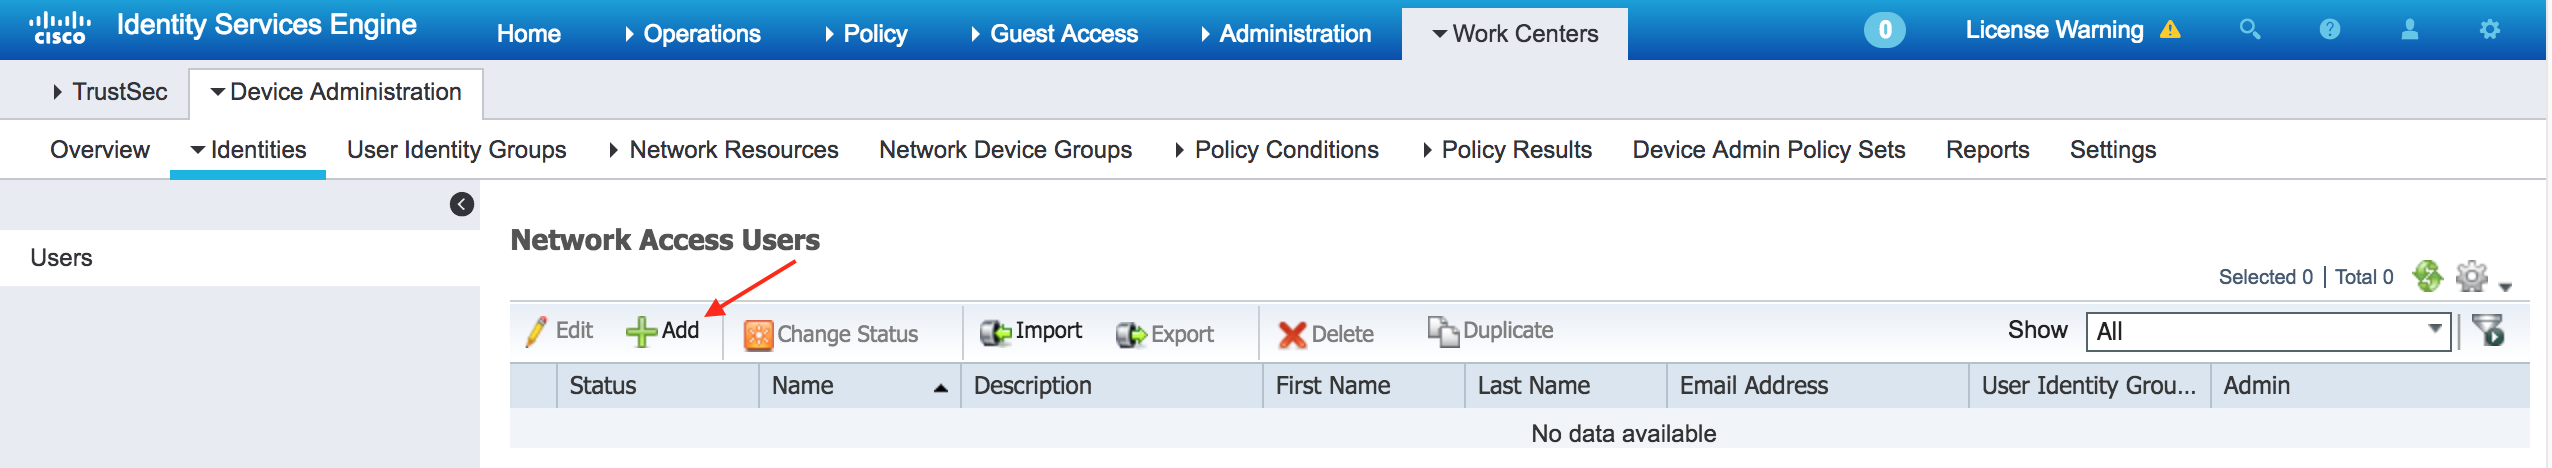This screenshot has height=468, width=2552.
Task: Select Users in the left sidebar
Action: [61, 258]
